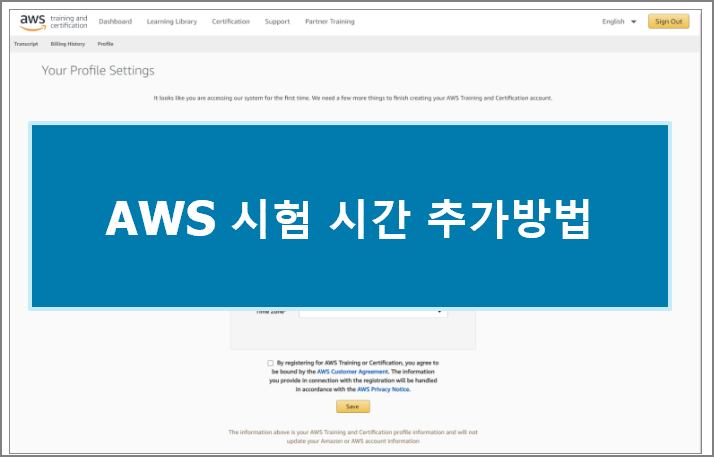Click the Save button
714x457 pixels.
(353, 406)
